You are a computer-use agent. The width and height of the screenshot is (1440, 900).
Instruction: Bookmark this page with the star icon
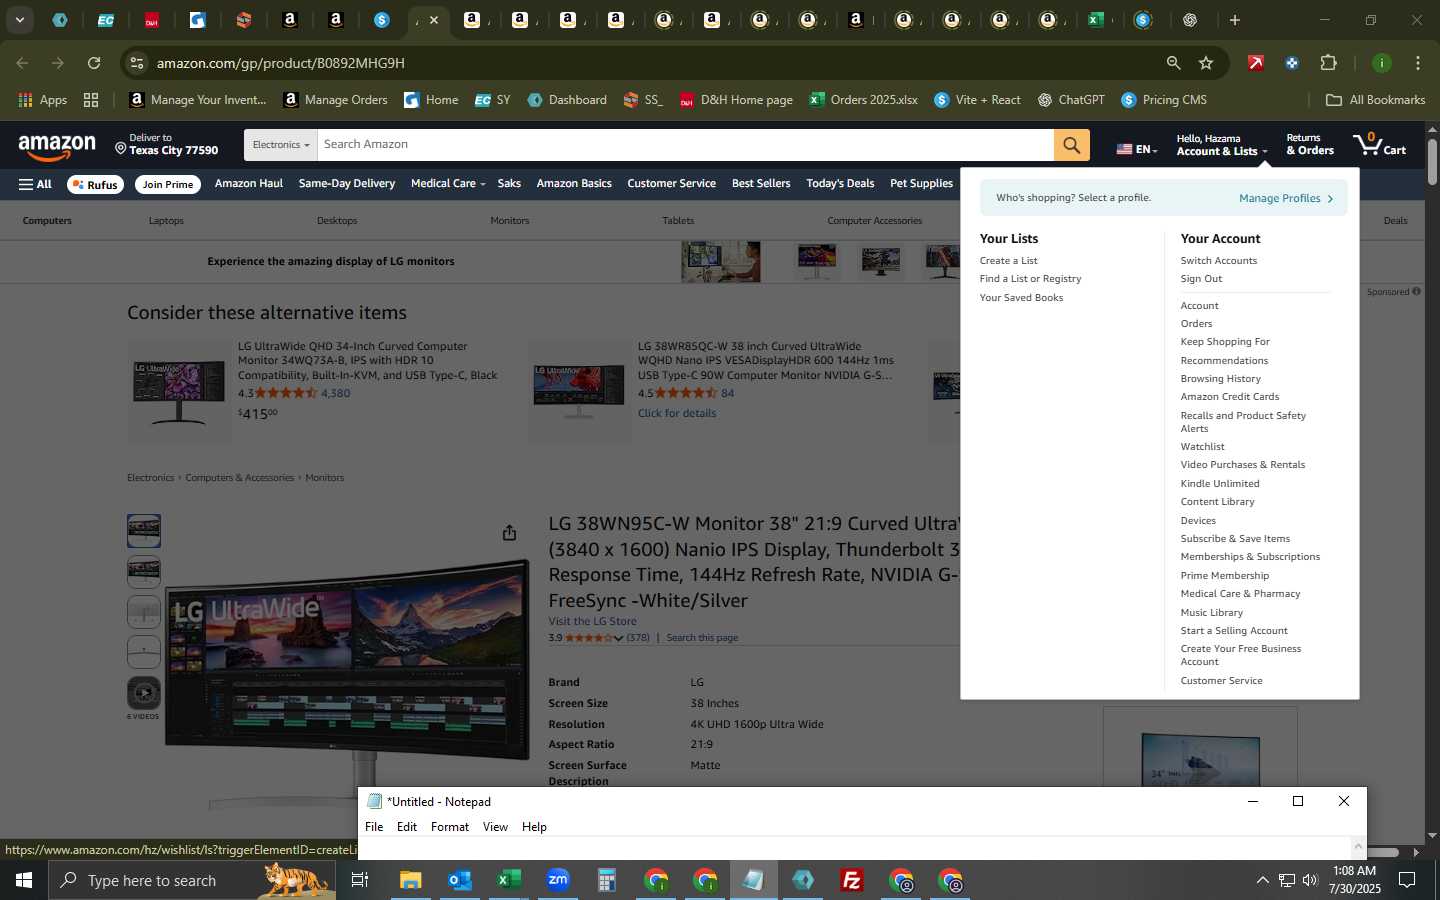(x=1206, y=63)
